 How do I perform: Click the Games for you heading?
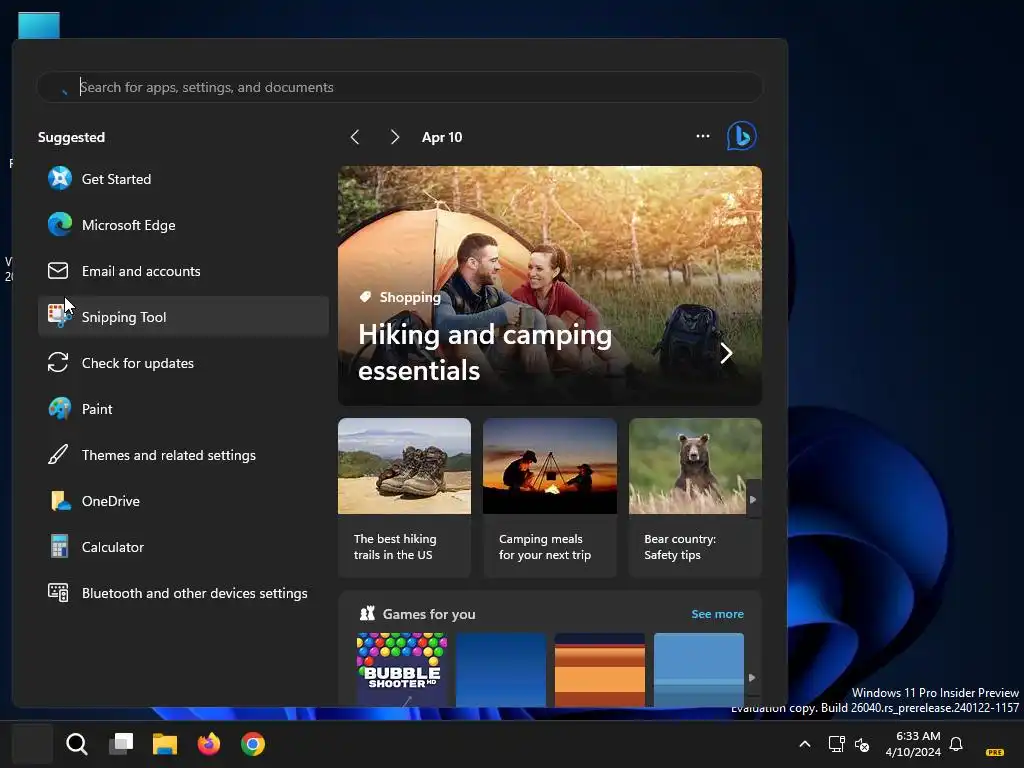(x=429, y=614)
